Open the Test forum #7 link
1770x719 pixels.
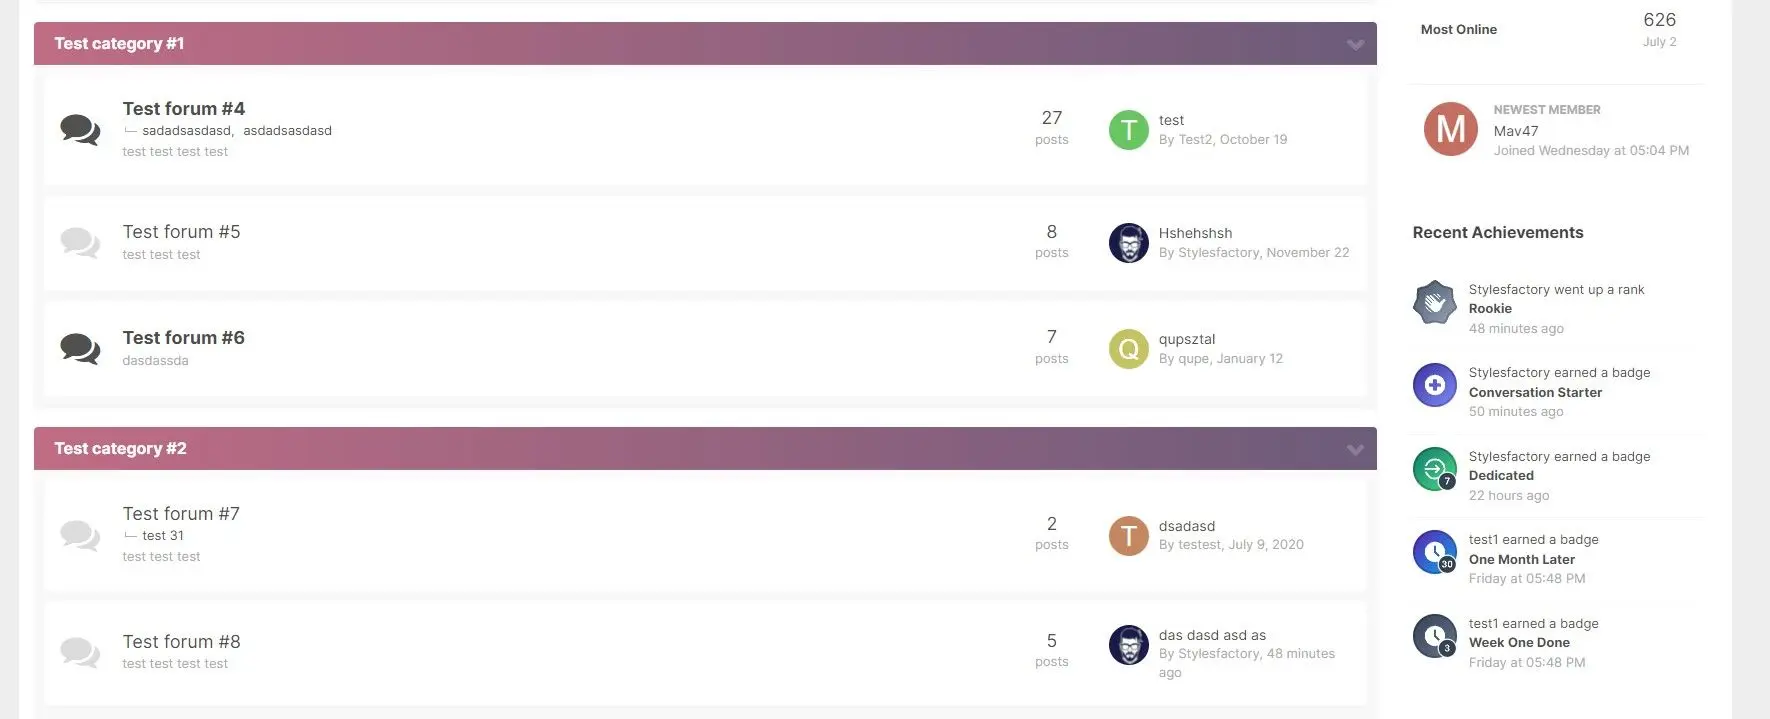click(x=181, y=513)
